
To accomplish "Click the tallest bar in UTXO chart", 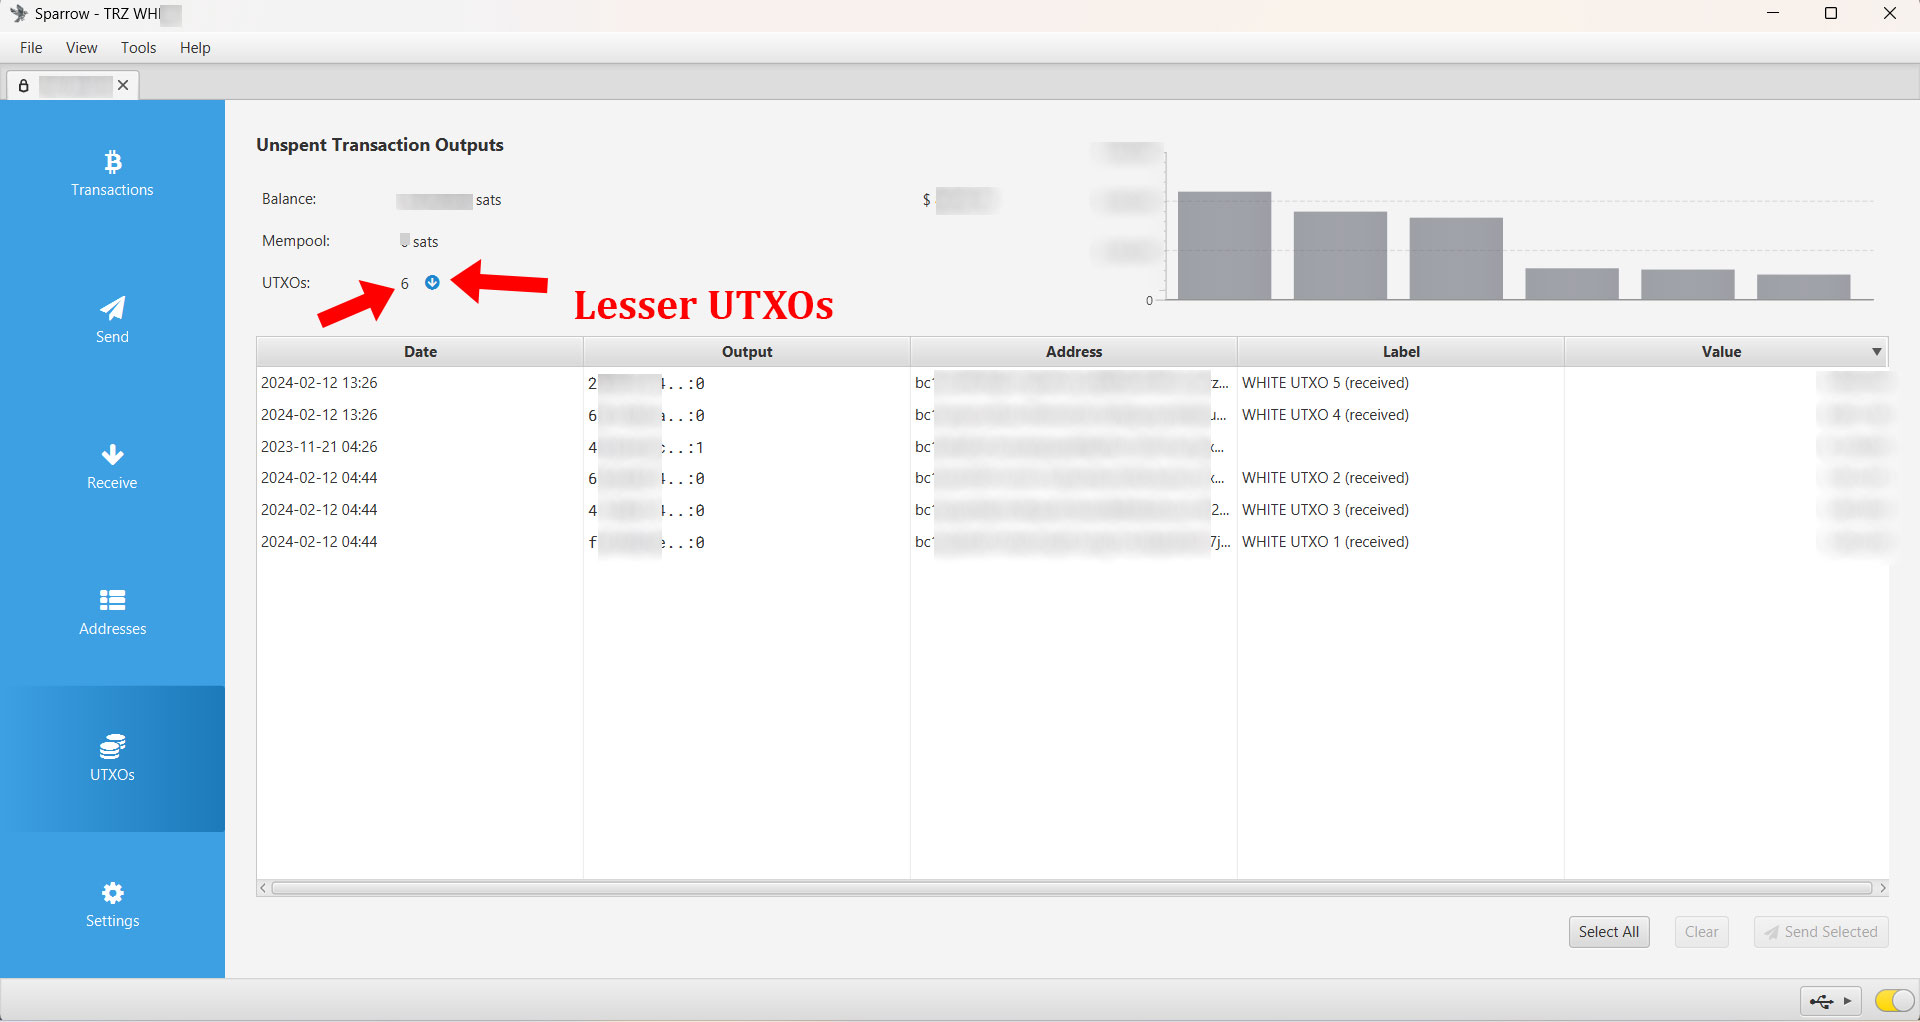I will [x=1224, y=245].
